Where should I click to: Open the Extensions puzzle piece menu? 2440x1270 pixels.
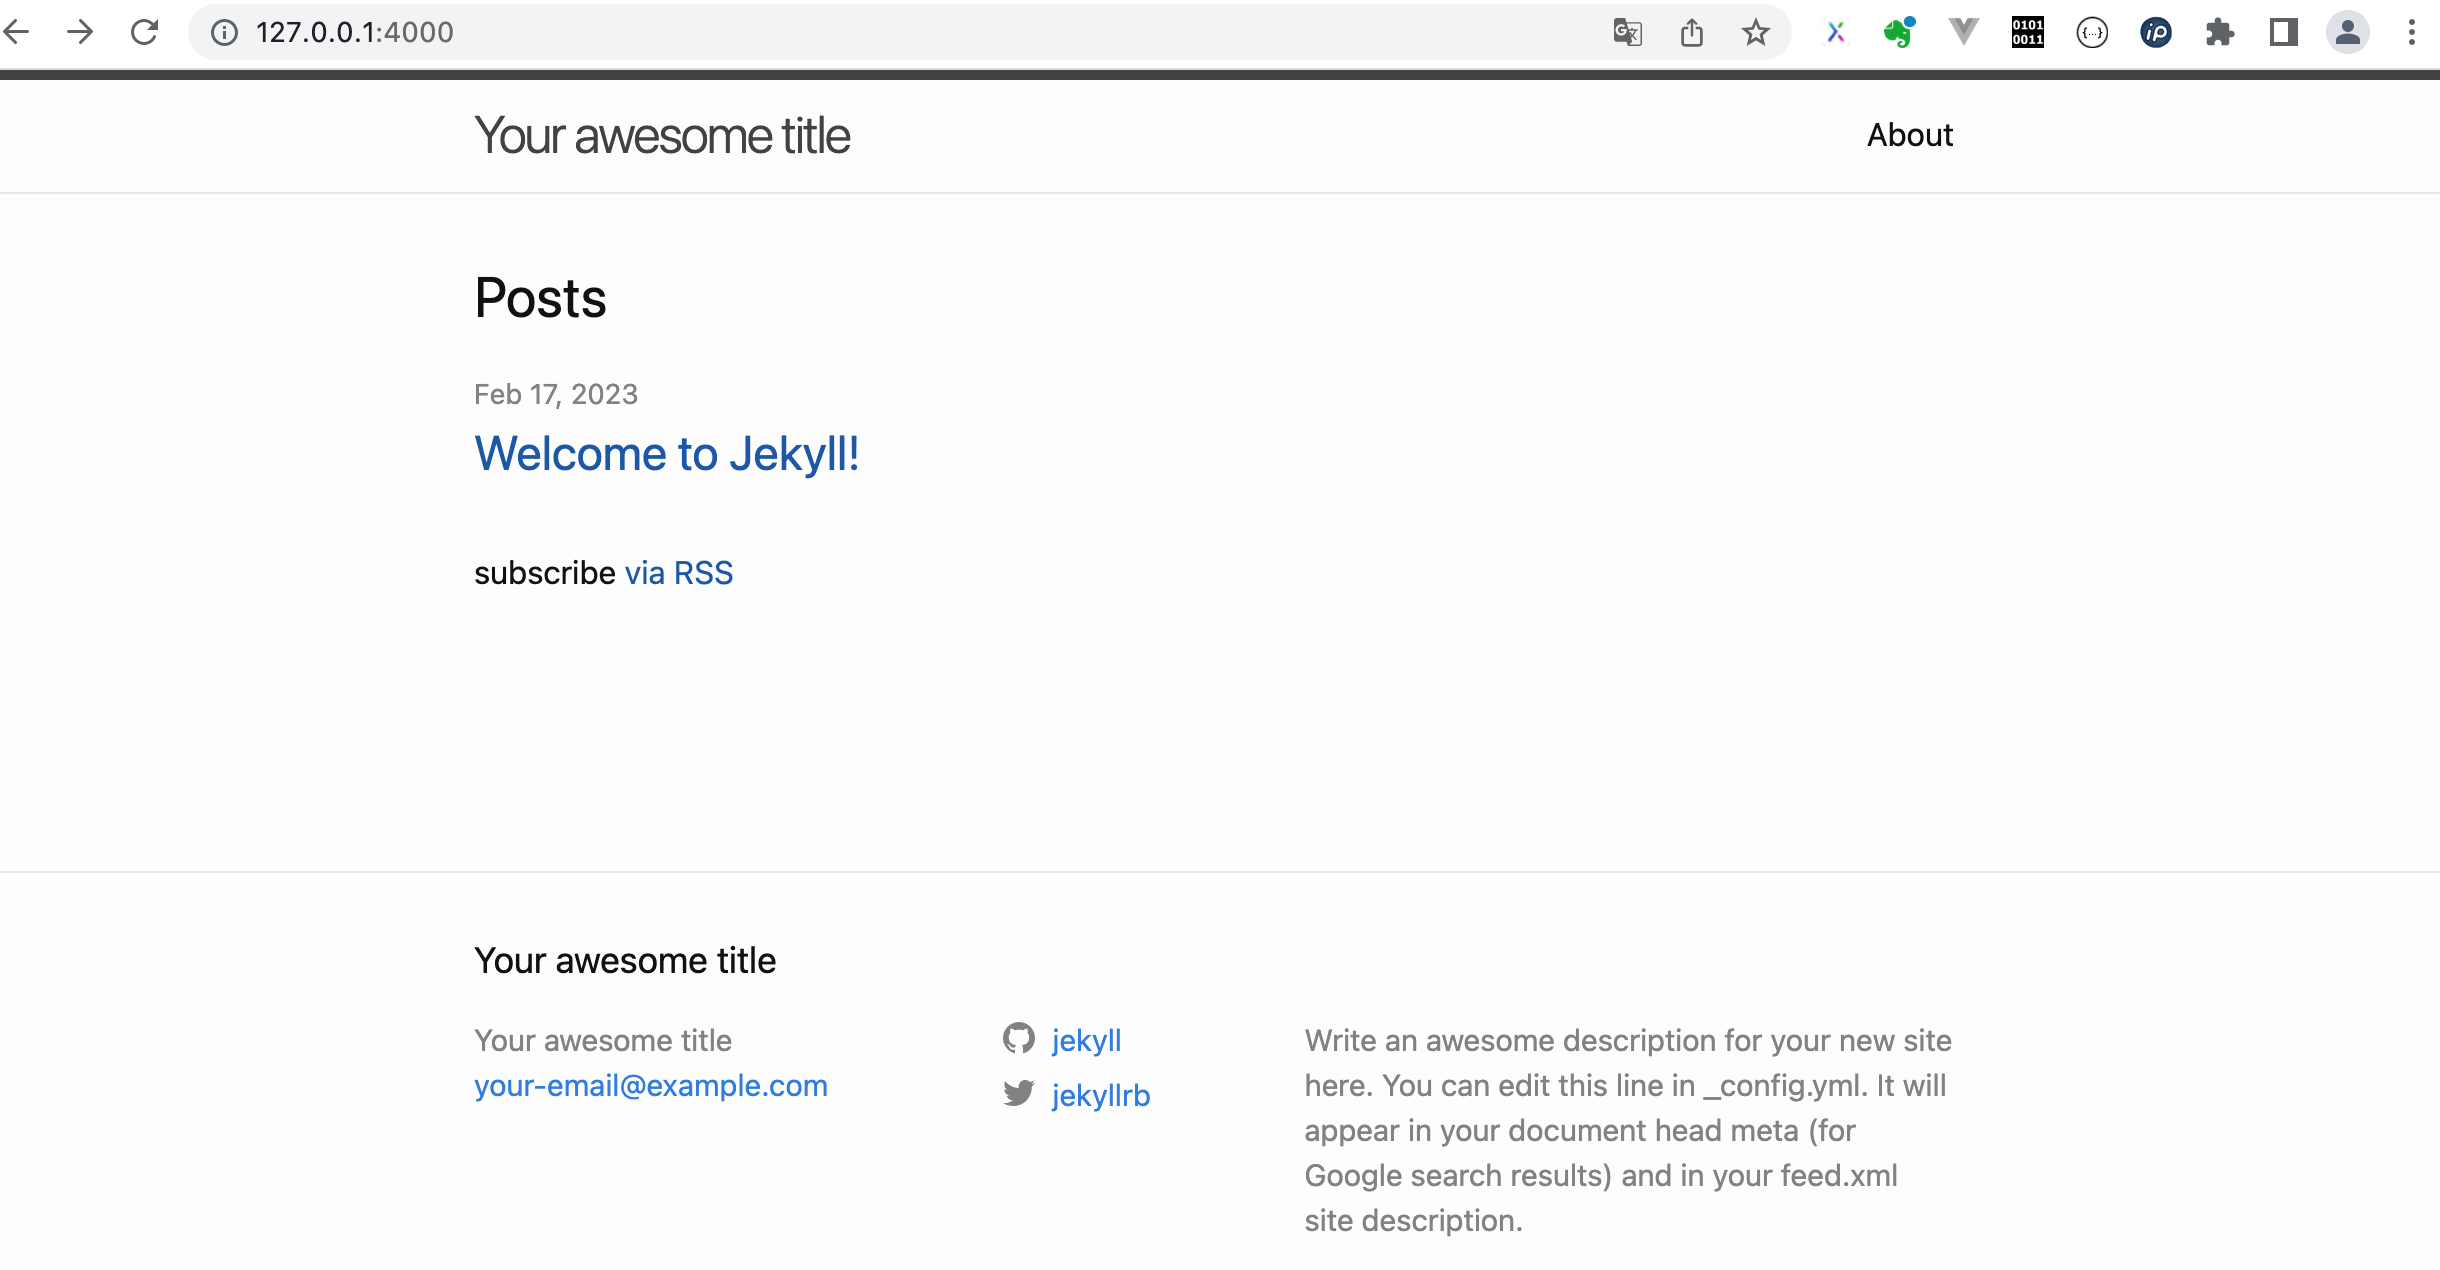[x=2220, y=33]
